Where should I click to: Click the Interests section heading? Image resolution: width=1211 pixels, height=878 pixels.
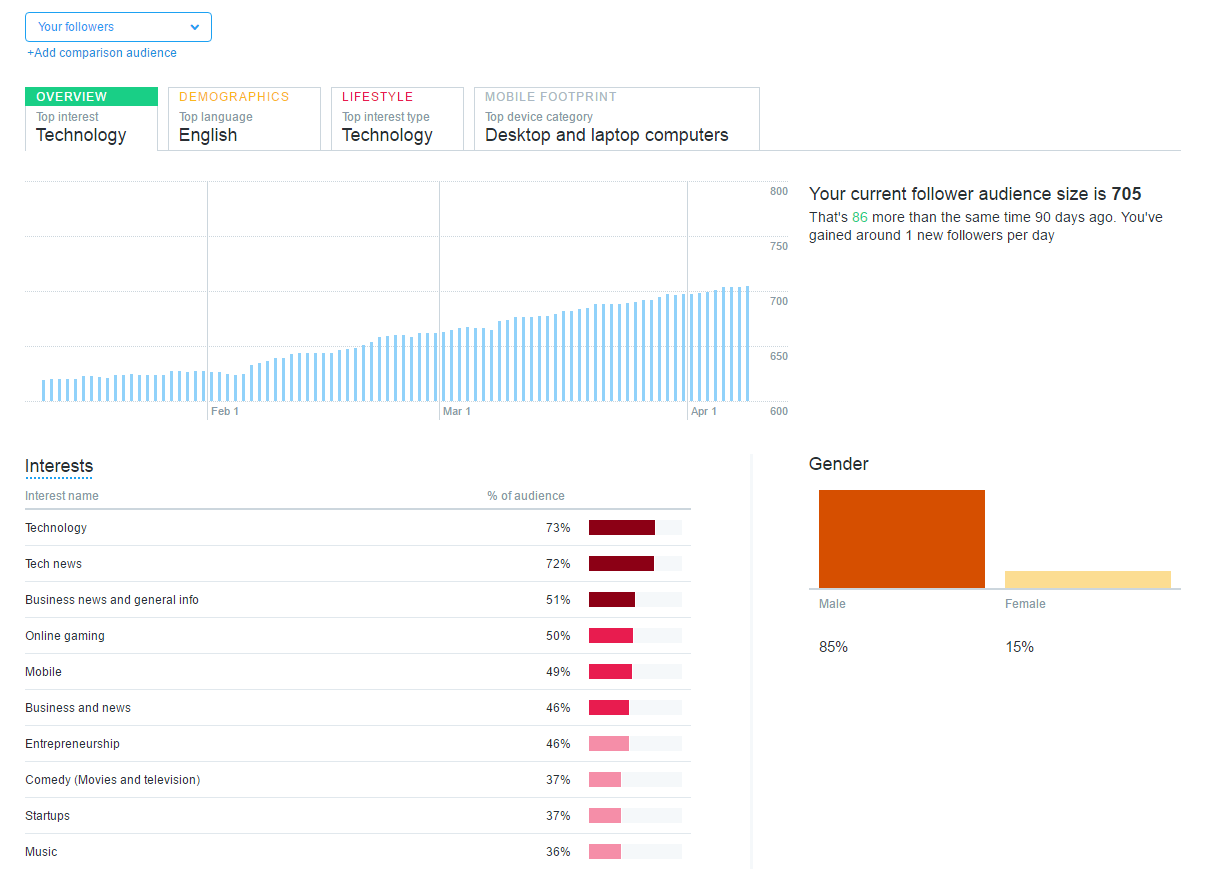pyautogui.click(x=59, y=466)
